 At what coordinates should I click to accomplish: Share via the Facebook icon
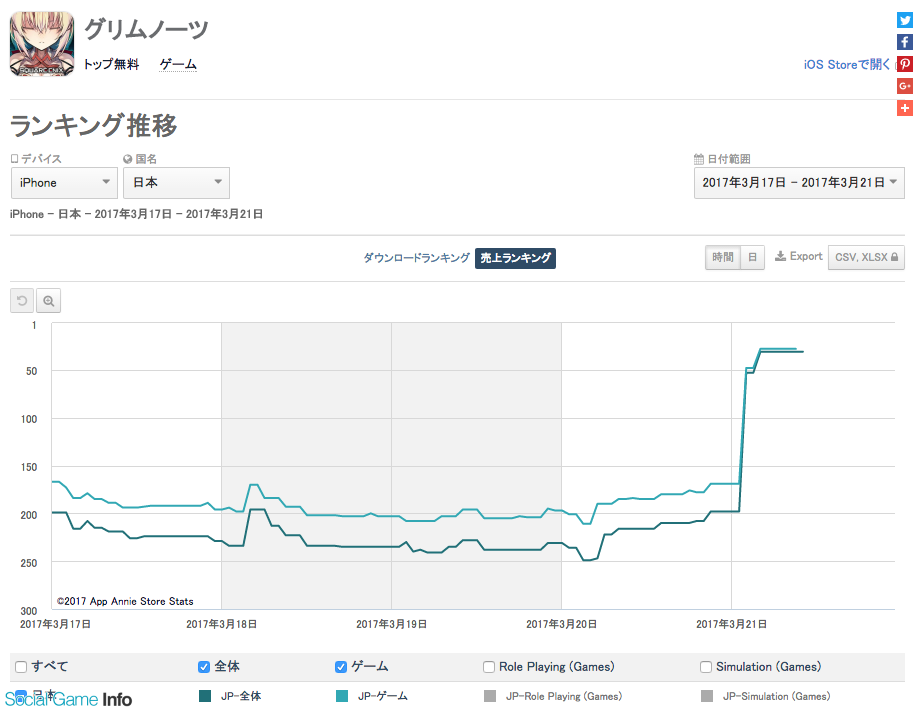[904, 42]
